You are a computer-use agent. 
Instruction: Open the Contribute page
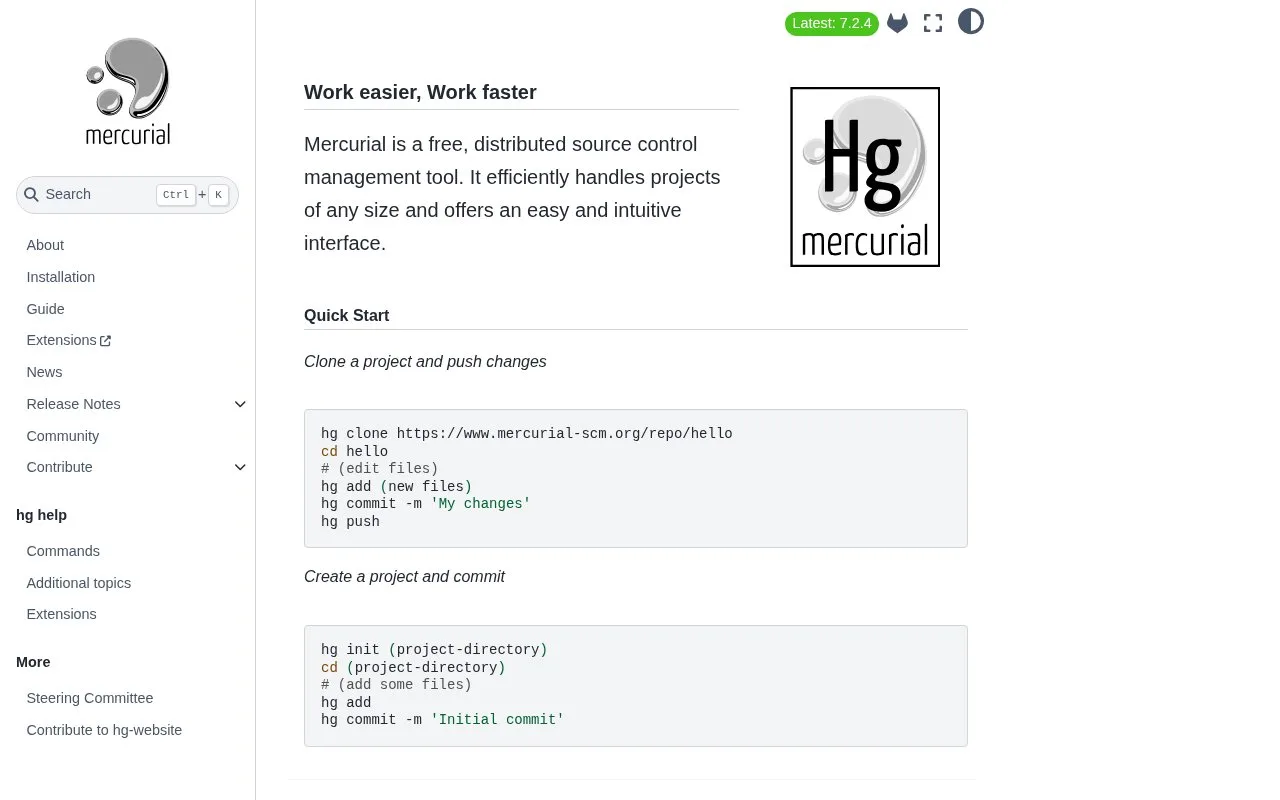coord(59,467)
